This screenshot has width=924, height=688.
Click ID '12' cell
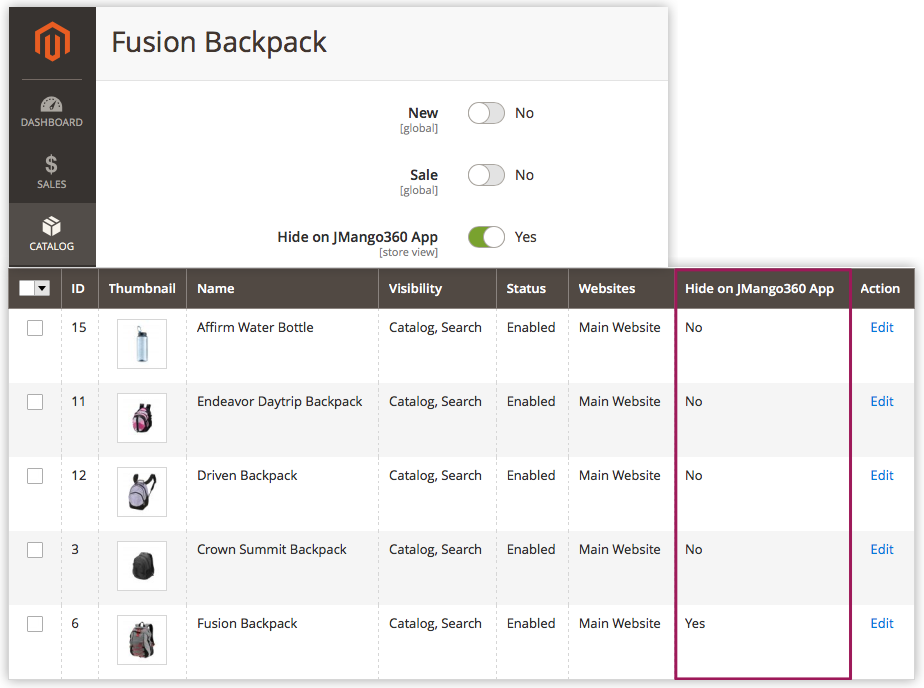[78, 475]
